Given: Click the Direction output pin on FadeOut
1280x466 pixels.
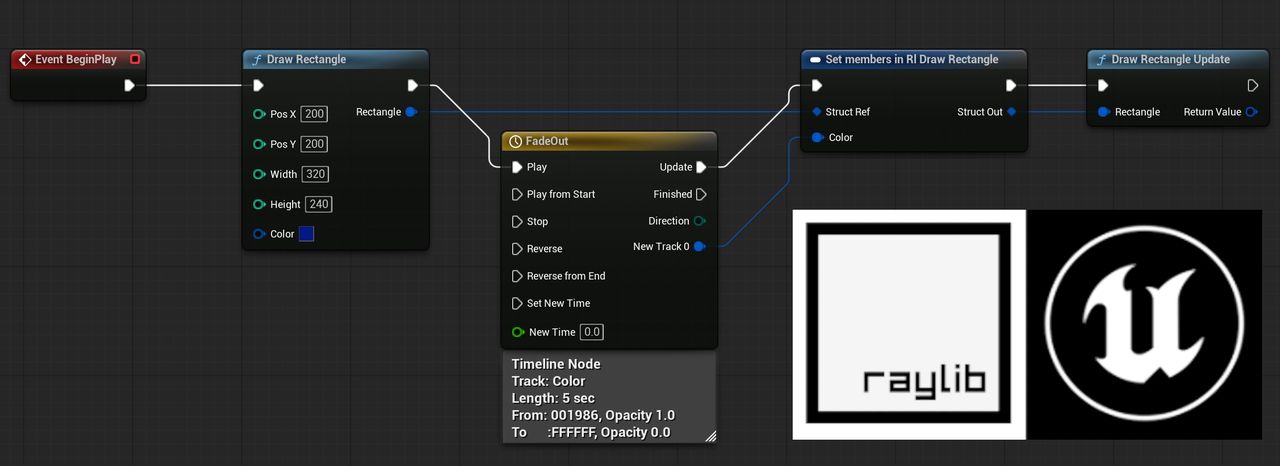Looking at the screenshot, I should point(699,221).
